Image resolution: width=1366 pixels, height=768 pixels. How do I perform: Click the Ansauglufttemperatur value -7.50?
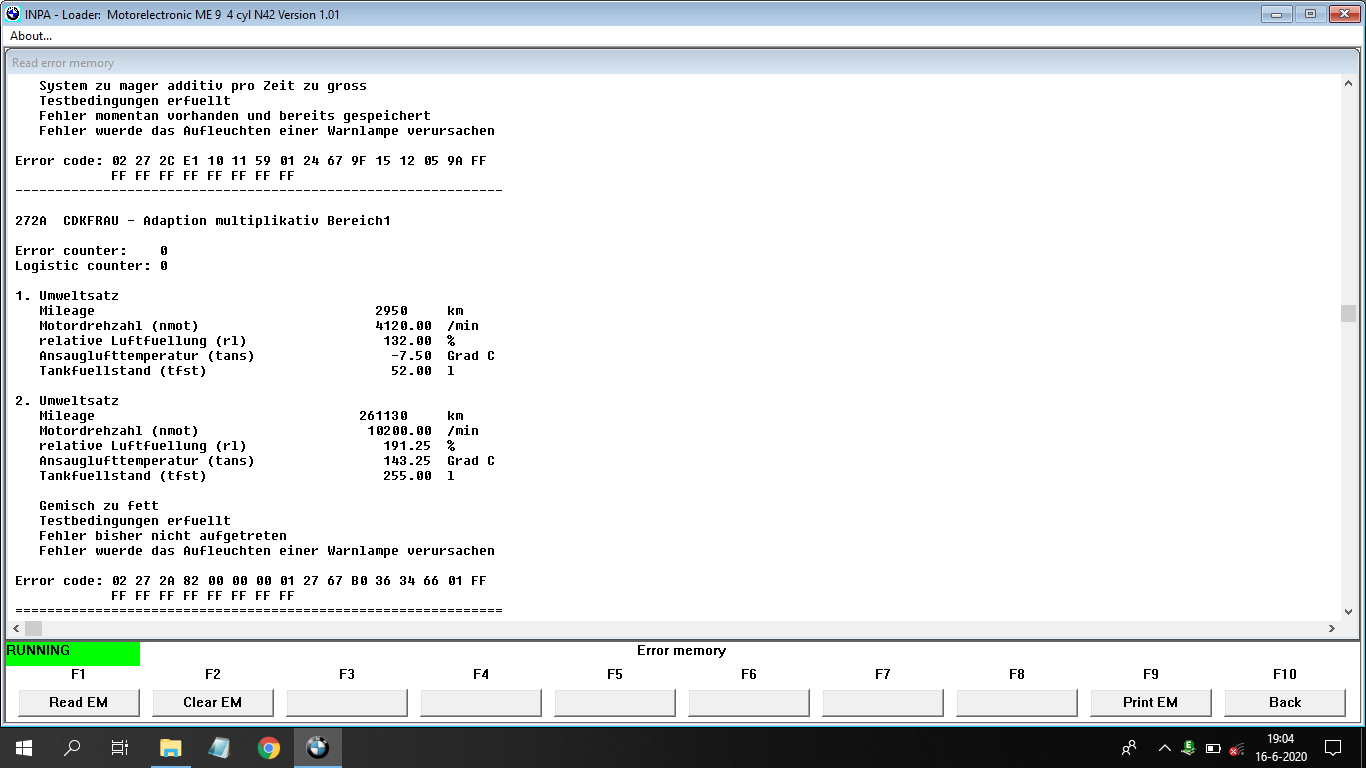click(411, 356)
